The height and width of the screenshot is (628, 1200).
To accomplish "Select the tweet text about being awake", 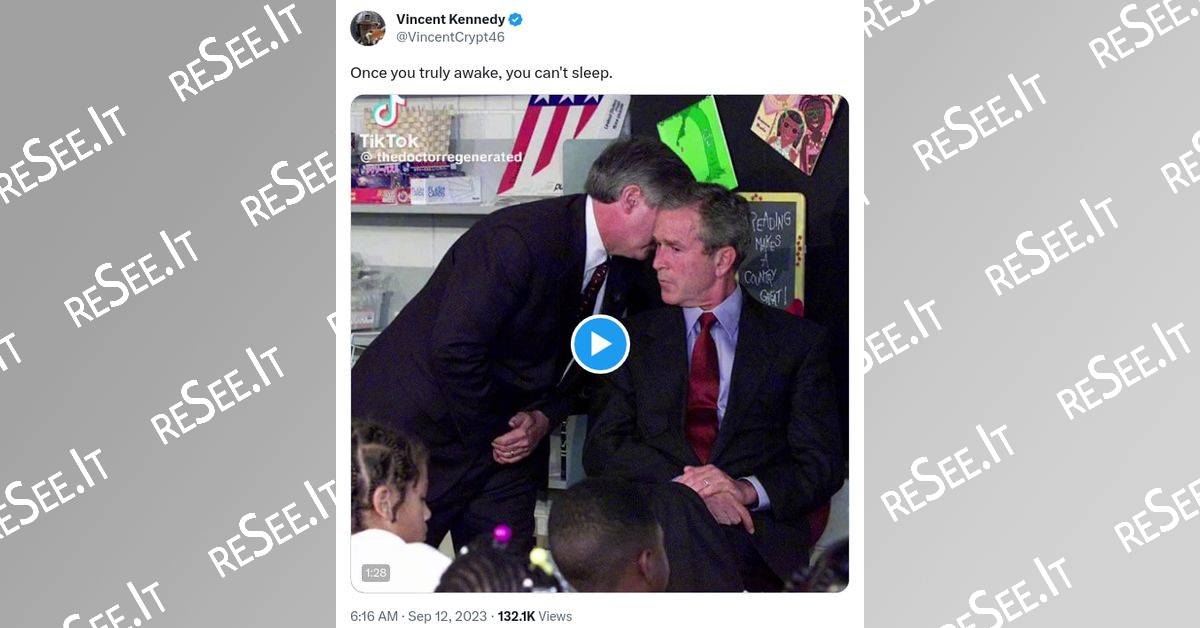I will point(481,73).
